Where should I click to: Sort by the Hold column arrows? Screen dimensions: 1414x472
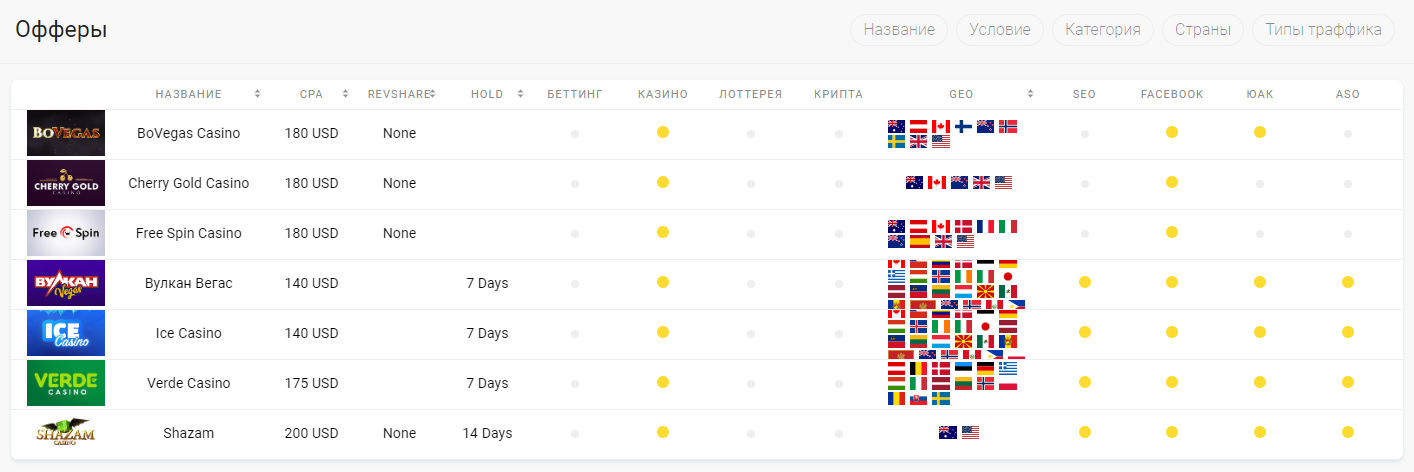[521, 94]
